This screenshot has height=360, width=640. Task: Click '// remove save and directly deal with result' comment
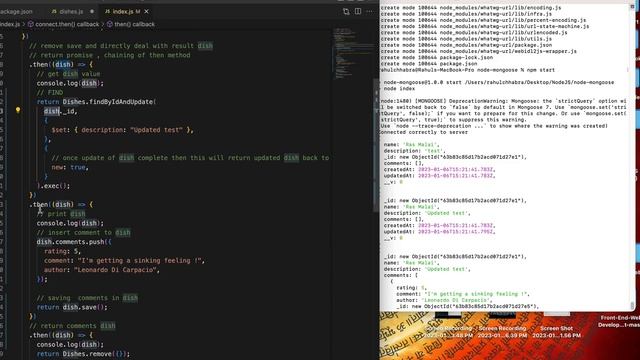(x=121, y=46)
